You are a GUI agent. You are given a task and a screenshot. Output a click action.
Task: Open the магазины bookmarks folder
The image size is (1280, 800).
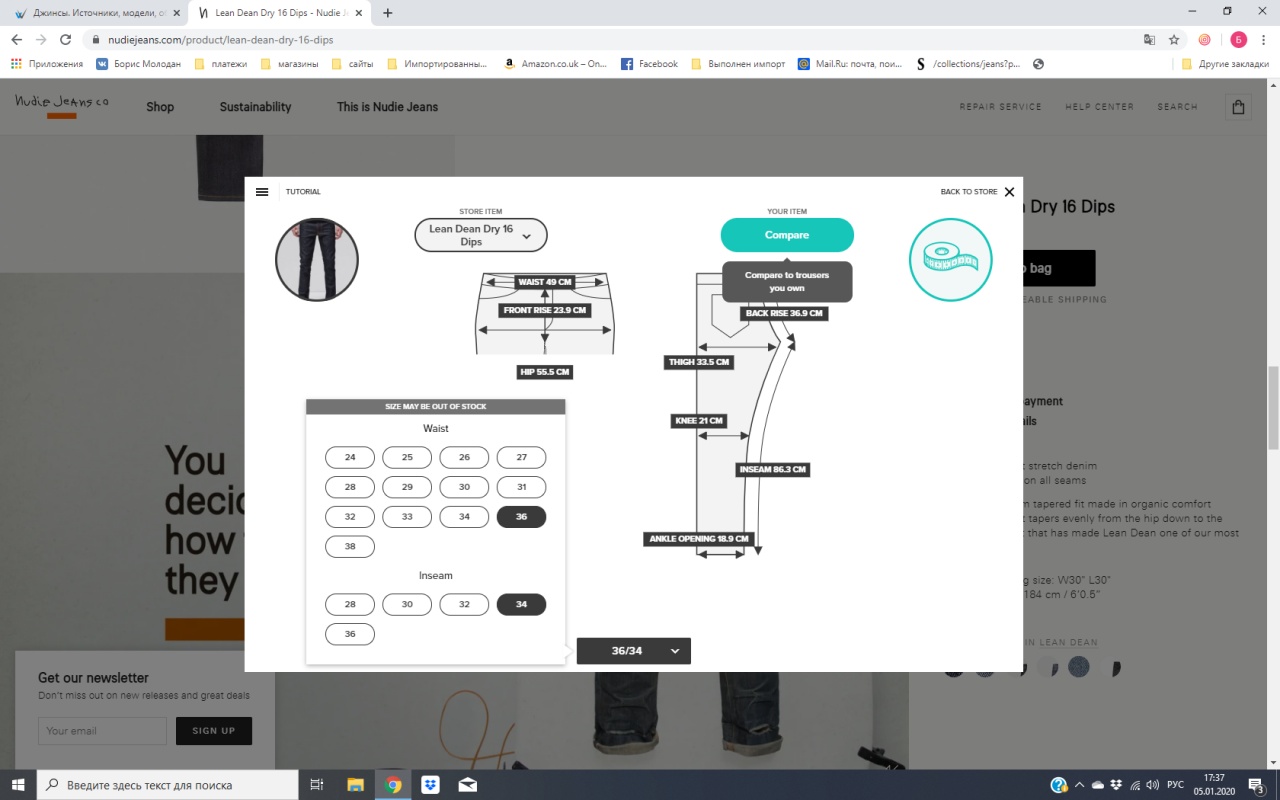(289, 64)
